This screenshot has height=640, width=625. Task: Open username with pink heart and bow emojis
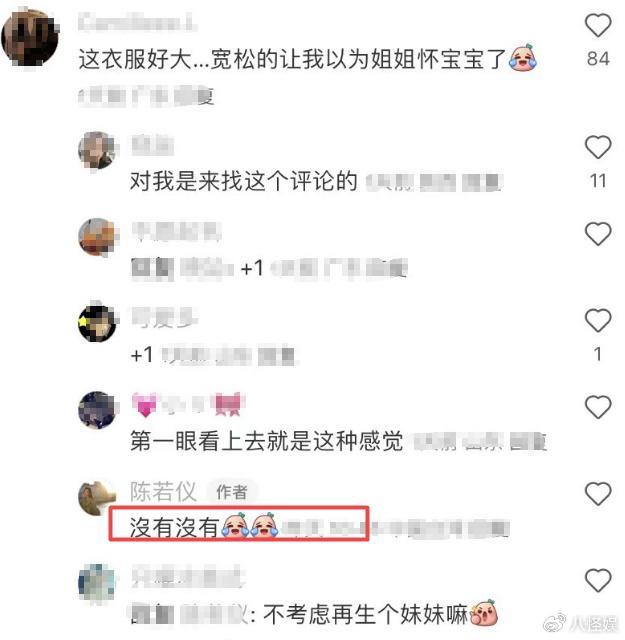pyautogui.click(x=188, y=404)
